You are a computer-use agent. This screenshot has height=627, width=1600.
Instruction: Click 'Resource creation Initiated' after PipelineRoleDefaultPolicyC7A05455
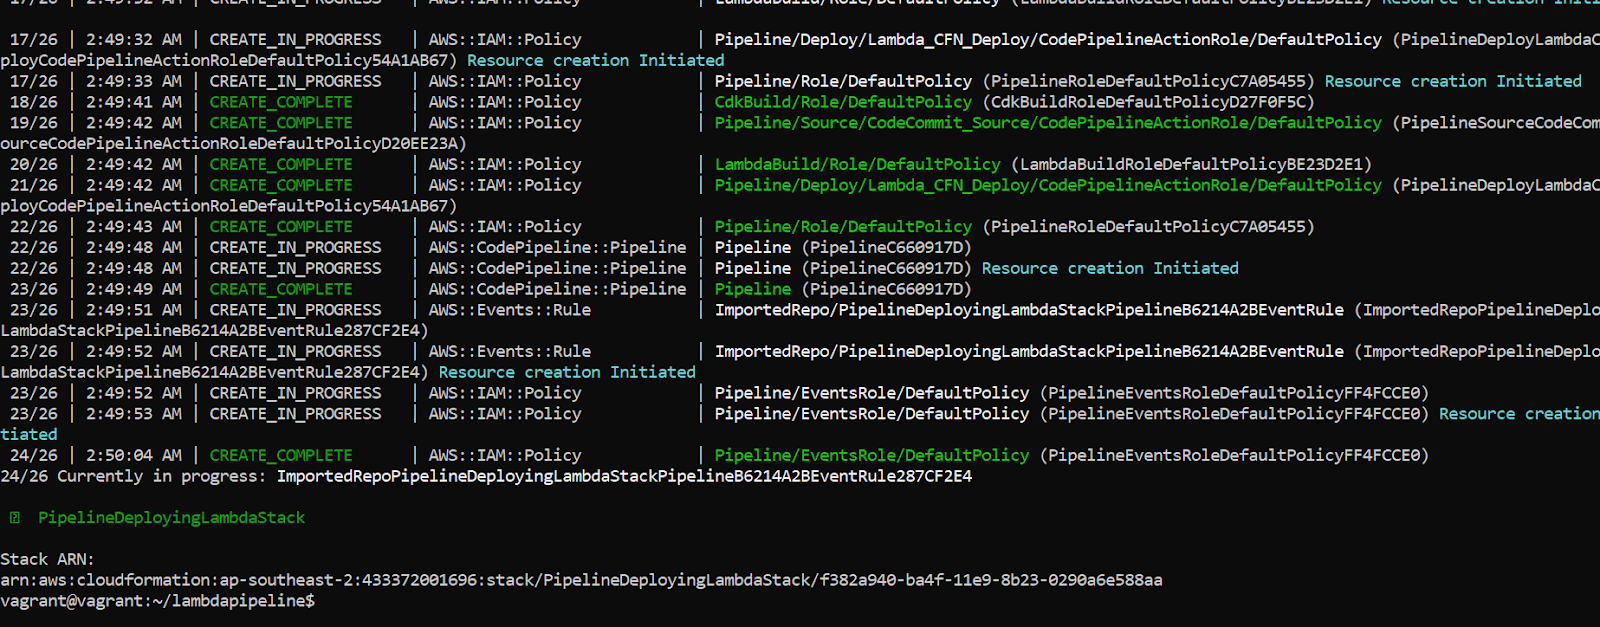pyautogui.click(x=1453, y=81)
